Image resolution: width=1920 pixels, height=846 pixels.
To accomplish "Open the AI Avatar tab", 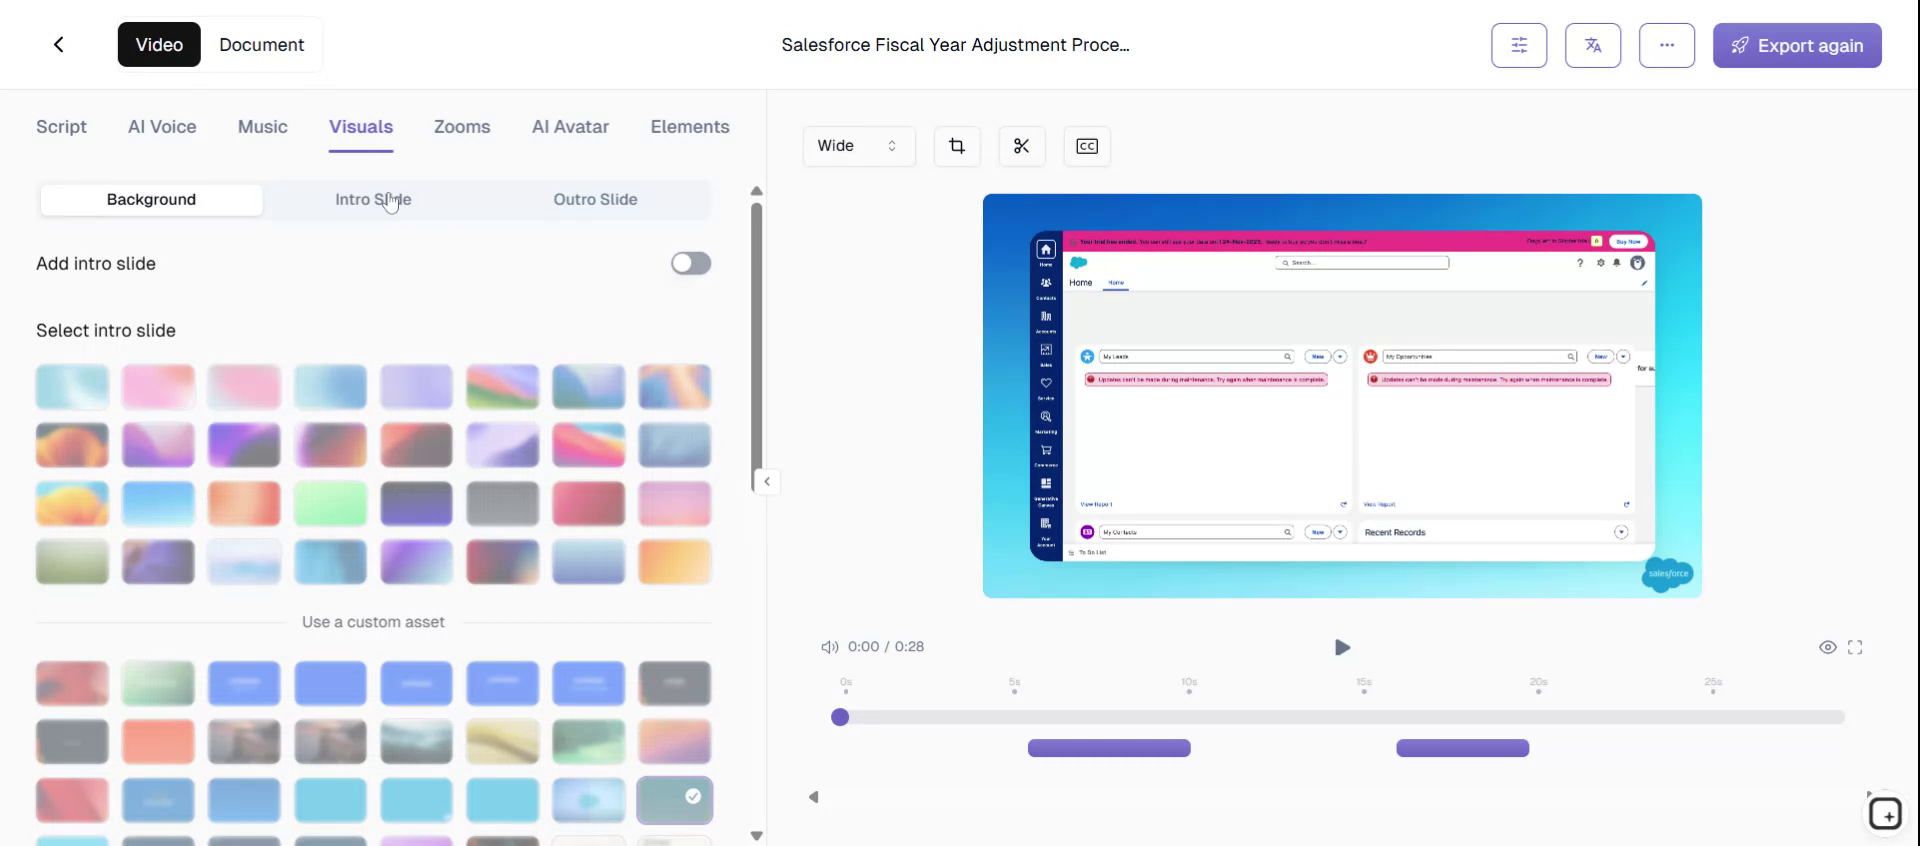I will tap(570, 127).
